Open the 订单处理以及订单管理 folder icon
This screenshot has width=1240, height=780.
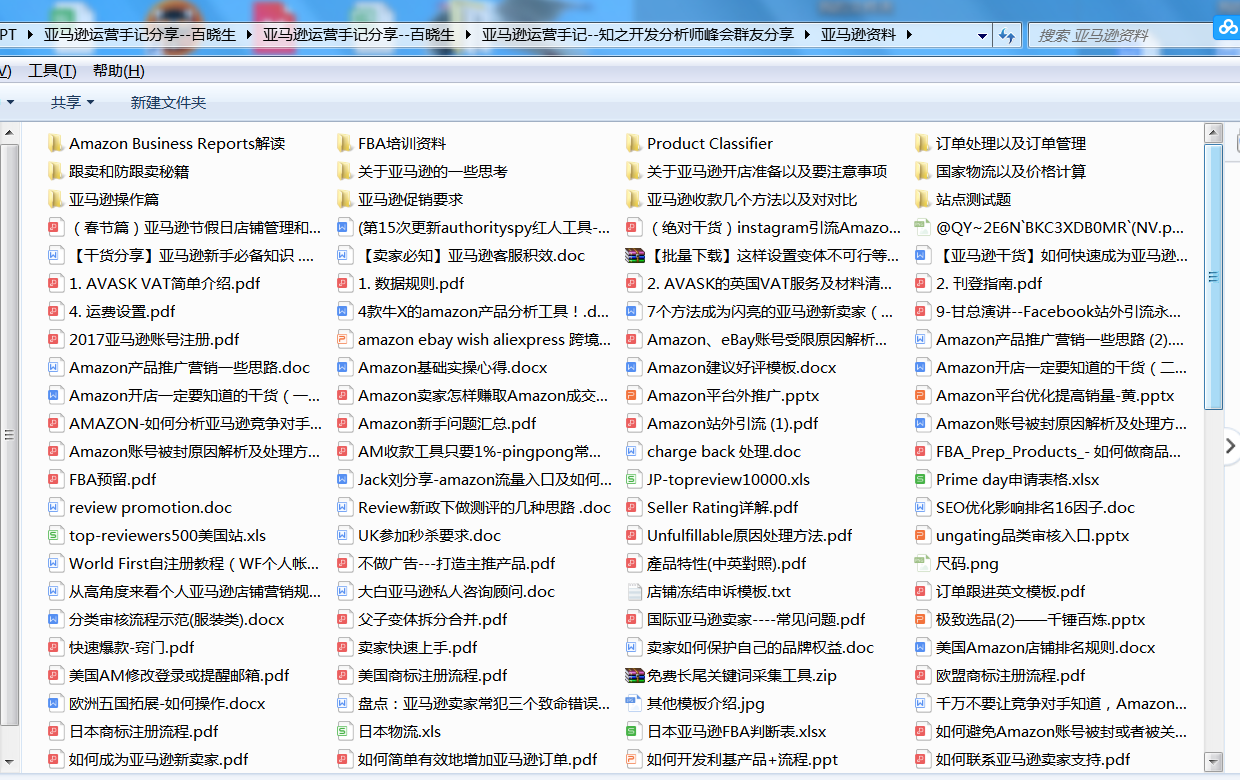click(x=923, y=143)
